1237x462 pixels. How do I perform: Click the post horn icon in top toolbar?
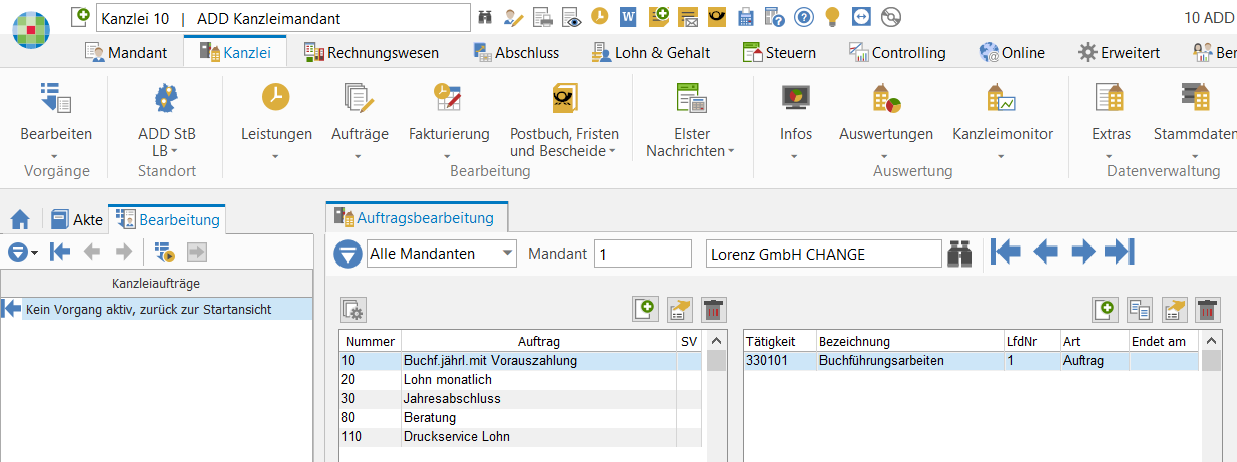pyautogui.click(x=717, y=17)
